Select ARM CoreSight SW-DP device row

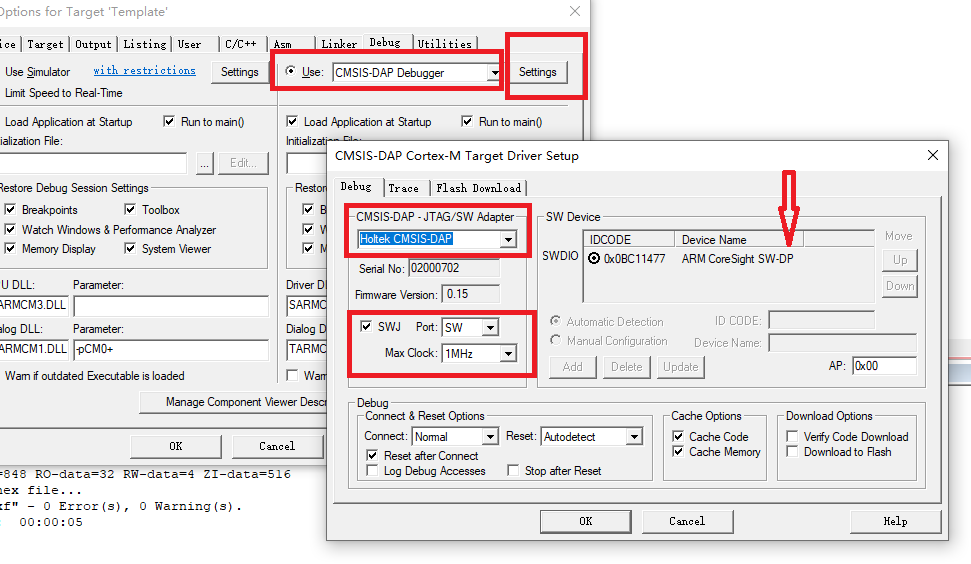click(728, 259)
